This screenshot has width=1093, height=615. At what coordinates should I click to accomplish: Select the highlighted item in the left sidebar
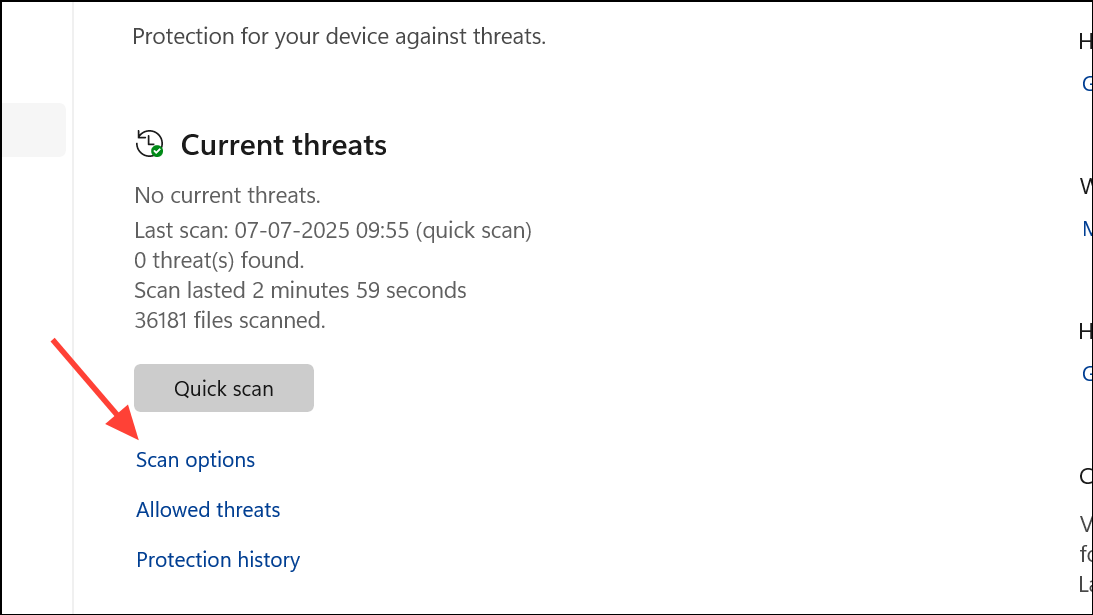click(33, 130)
